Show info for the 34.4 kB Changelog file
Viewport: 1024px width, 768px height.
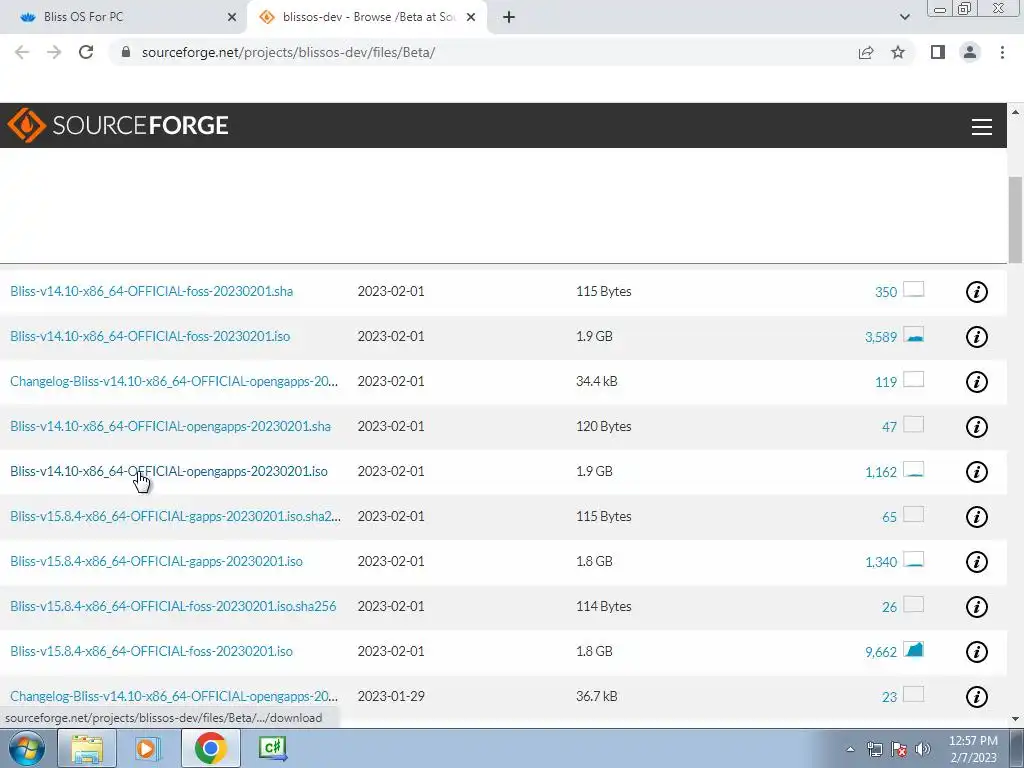[x=976, y=382]
